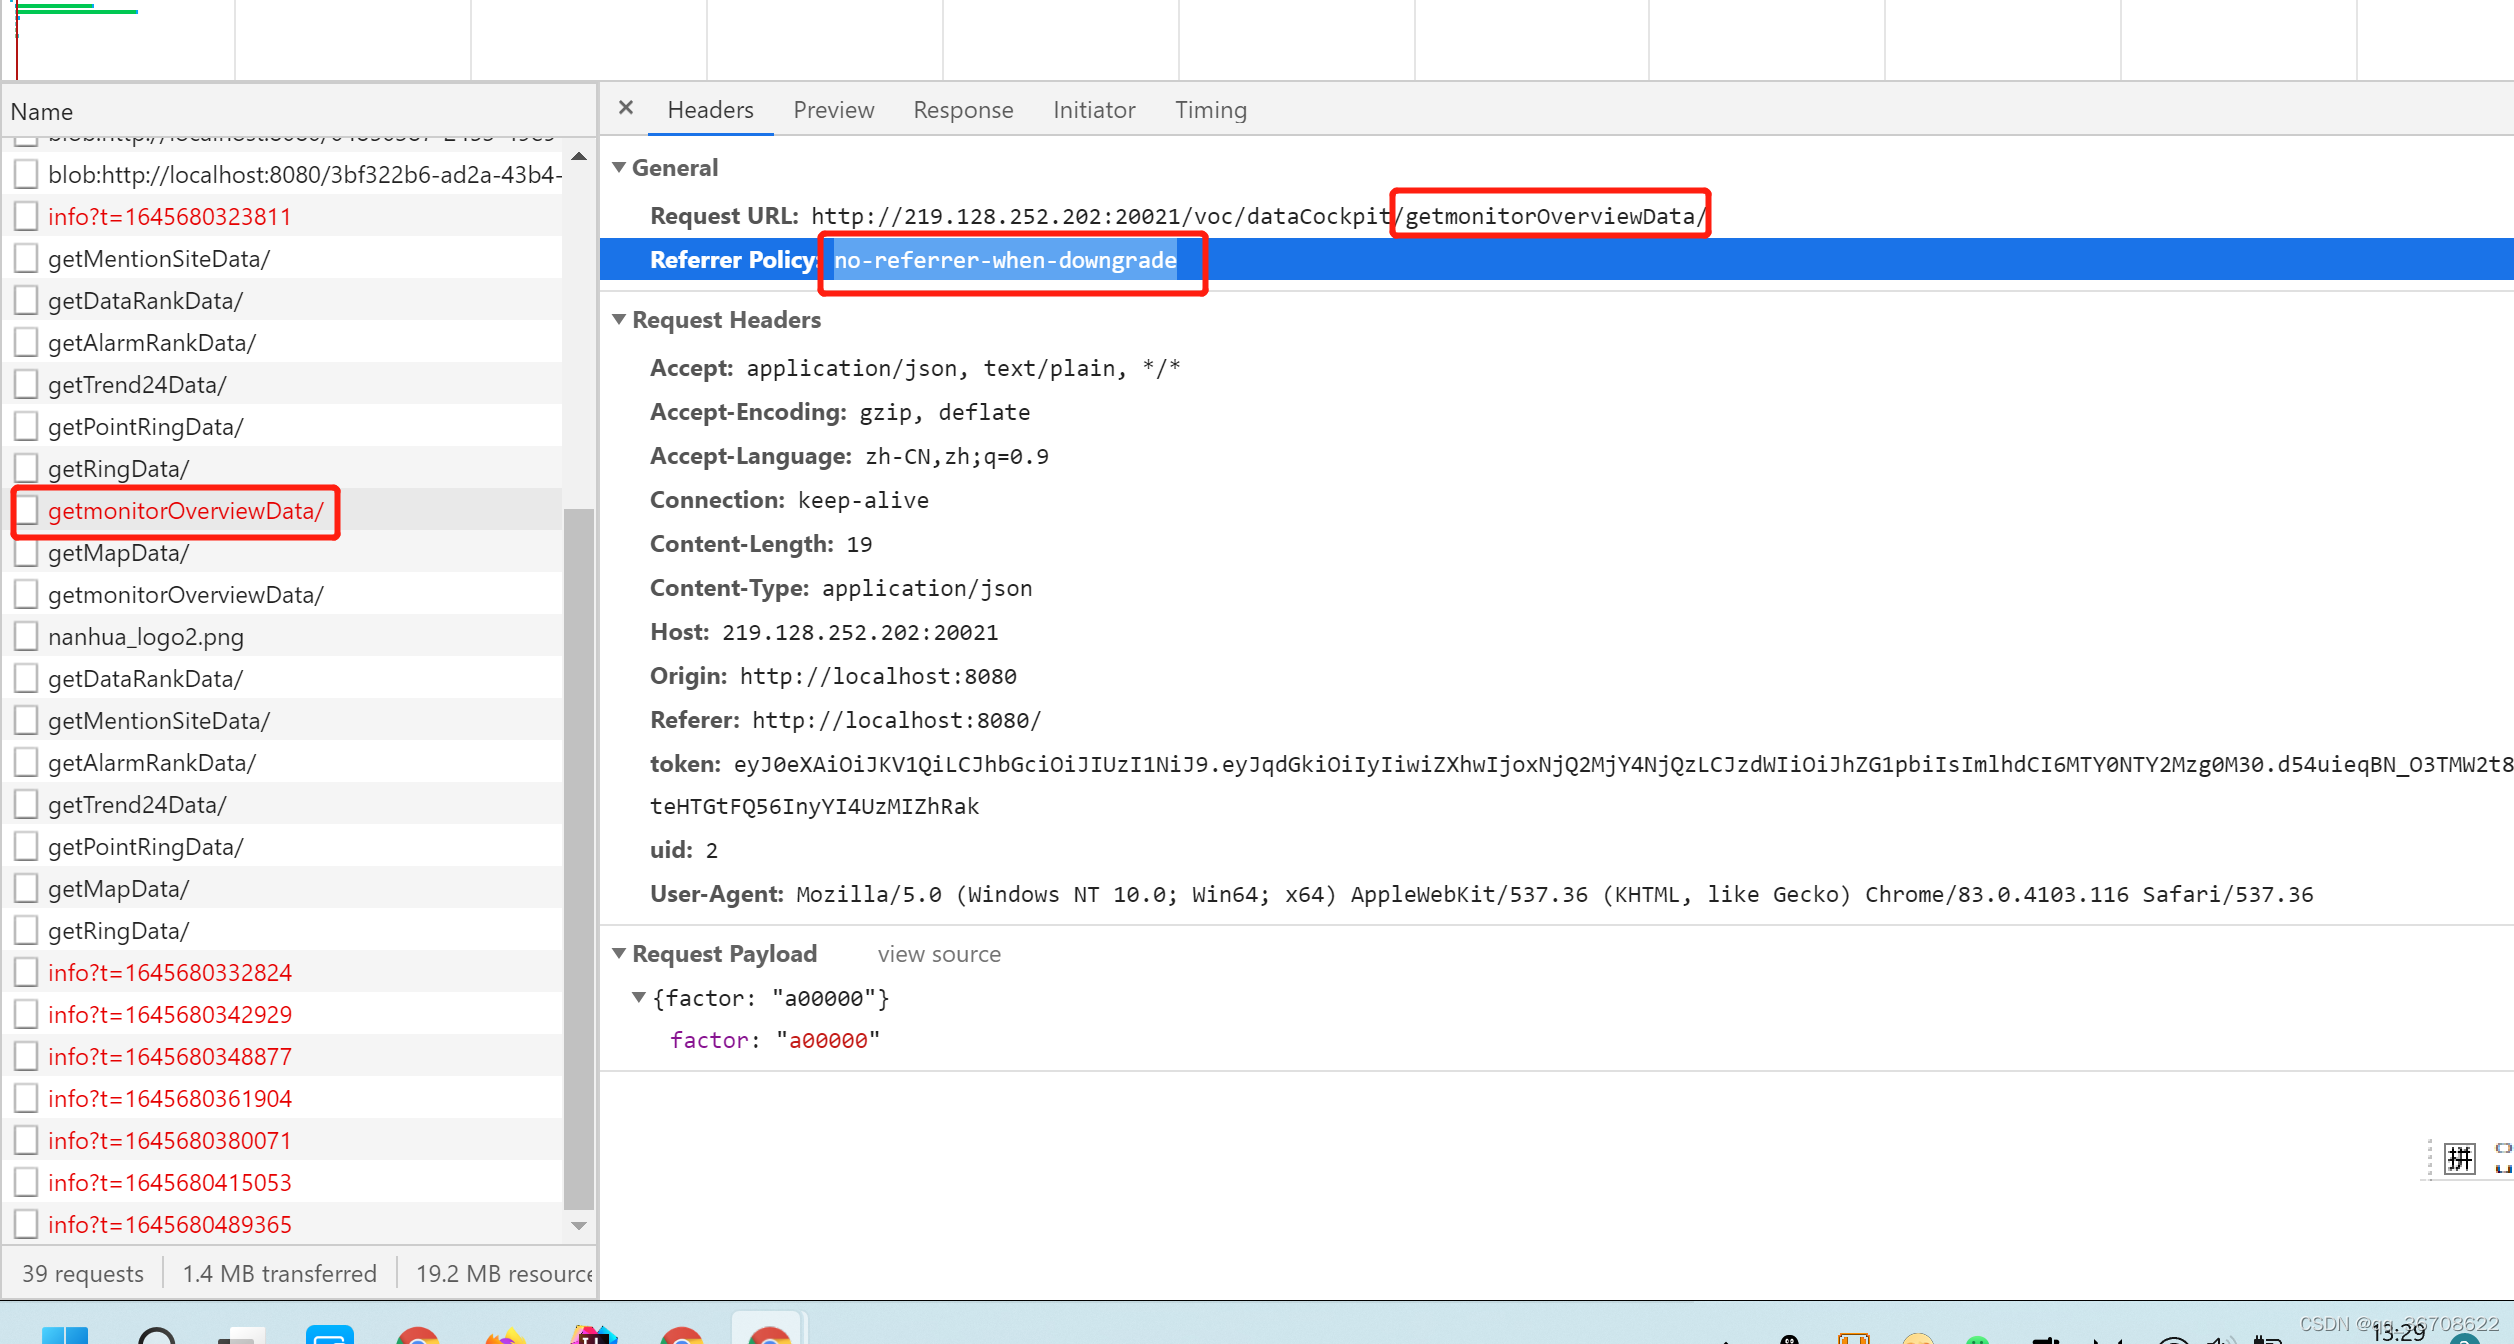Open the blue app taskbar icon

[330, 1334]
